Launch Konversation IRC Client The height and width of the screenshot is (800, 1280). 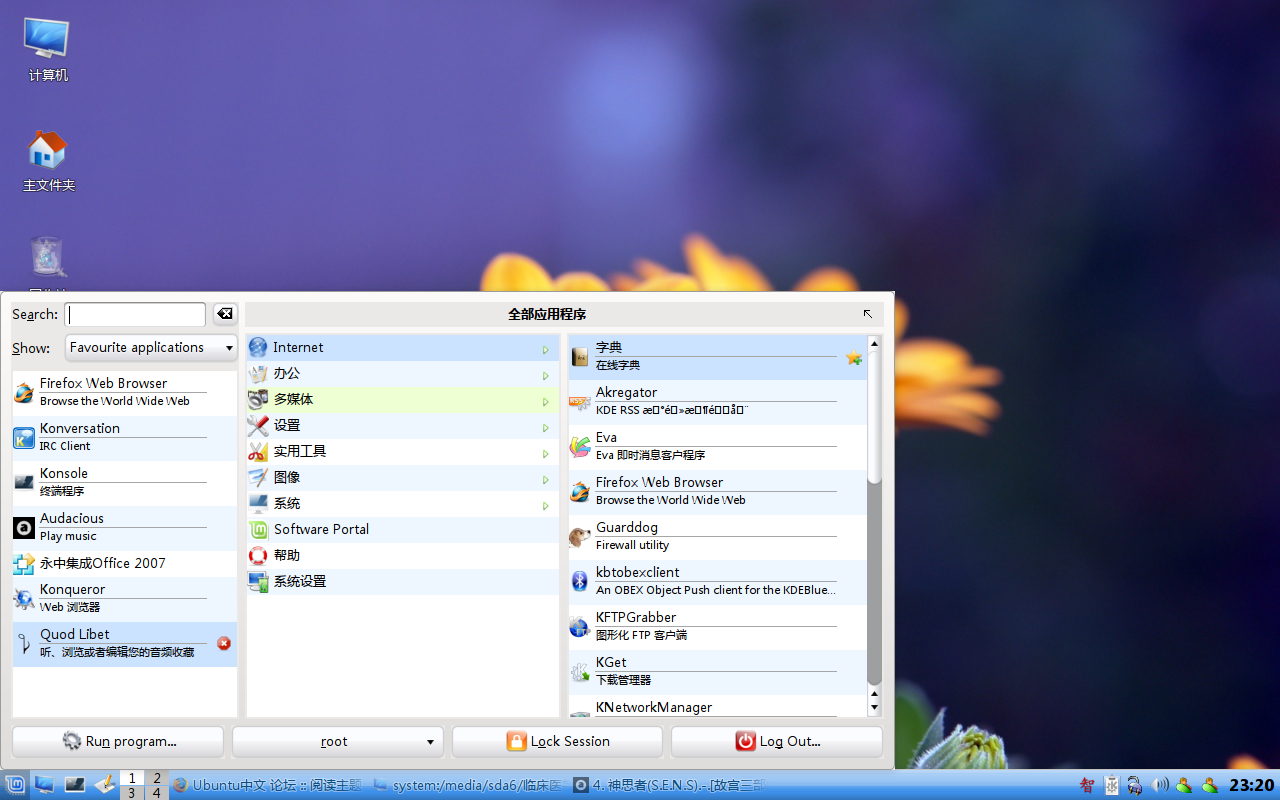point(125,437)
